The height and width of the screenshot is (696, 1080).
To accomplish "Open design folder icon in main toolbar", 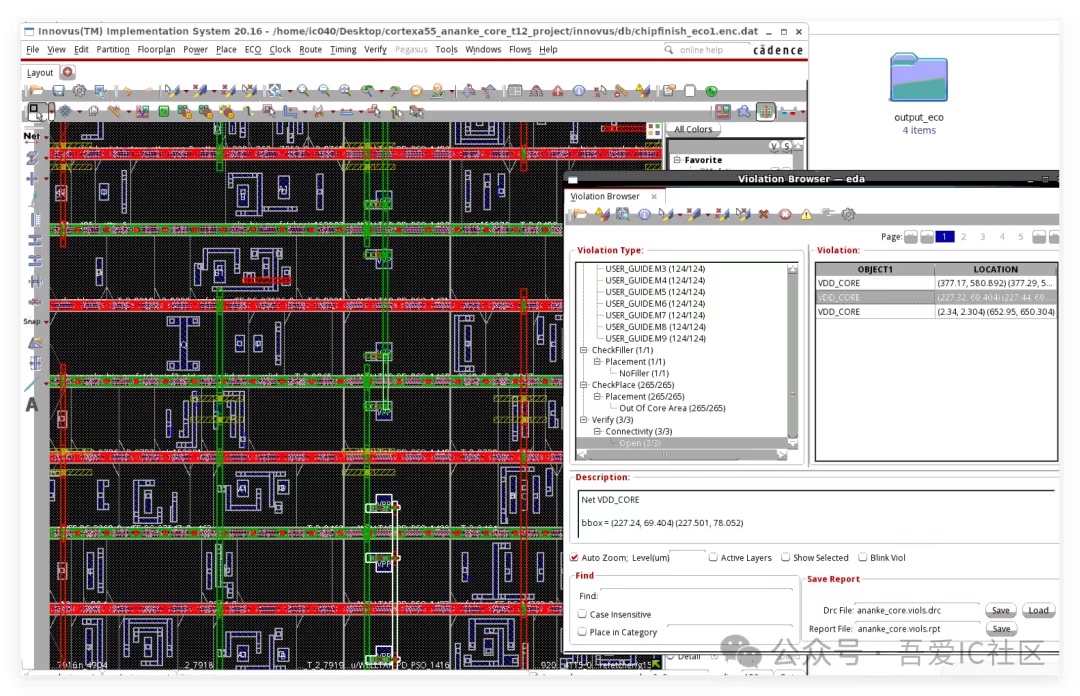I will click(x=36, y=90).
